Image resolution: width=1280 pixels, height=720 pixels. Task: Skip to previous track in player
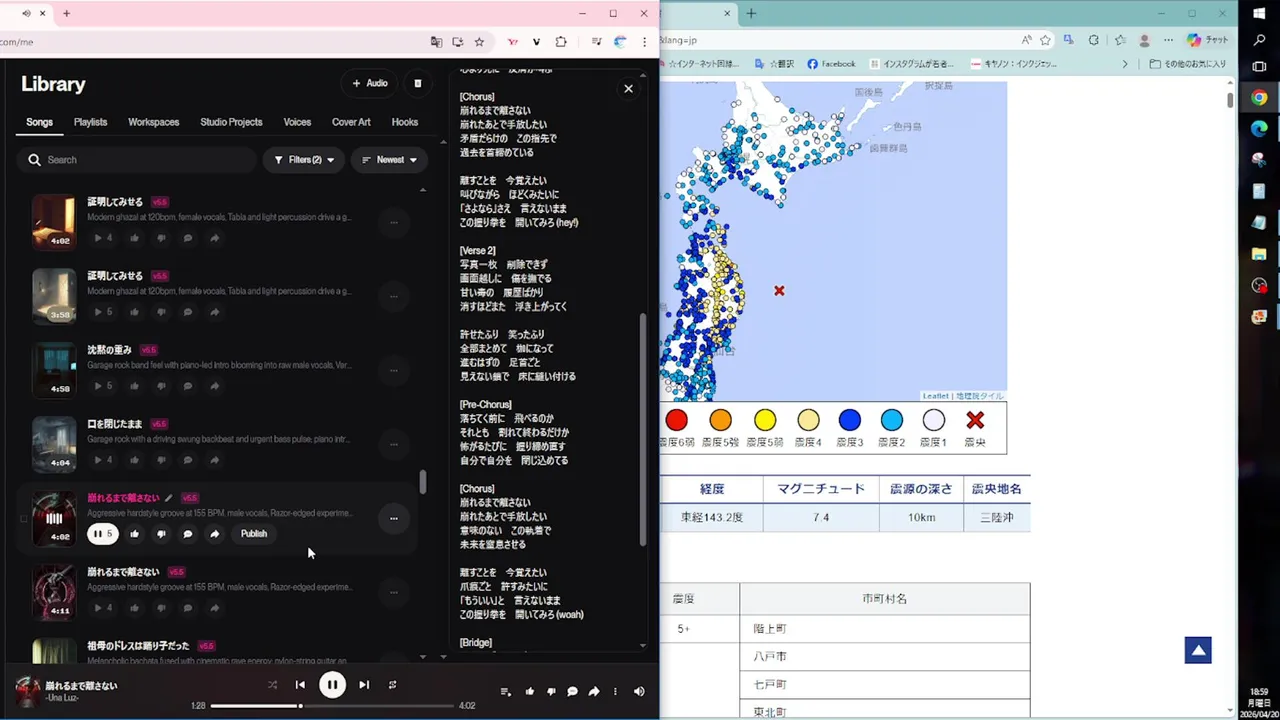click(x=300, y=685)
